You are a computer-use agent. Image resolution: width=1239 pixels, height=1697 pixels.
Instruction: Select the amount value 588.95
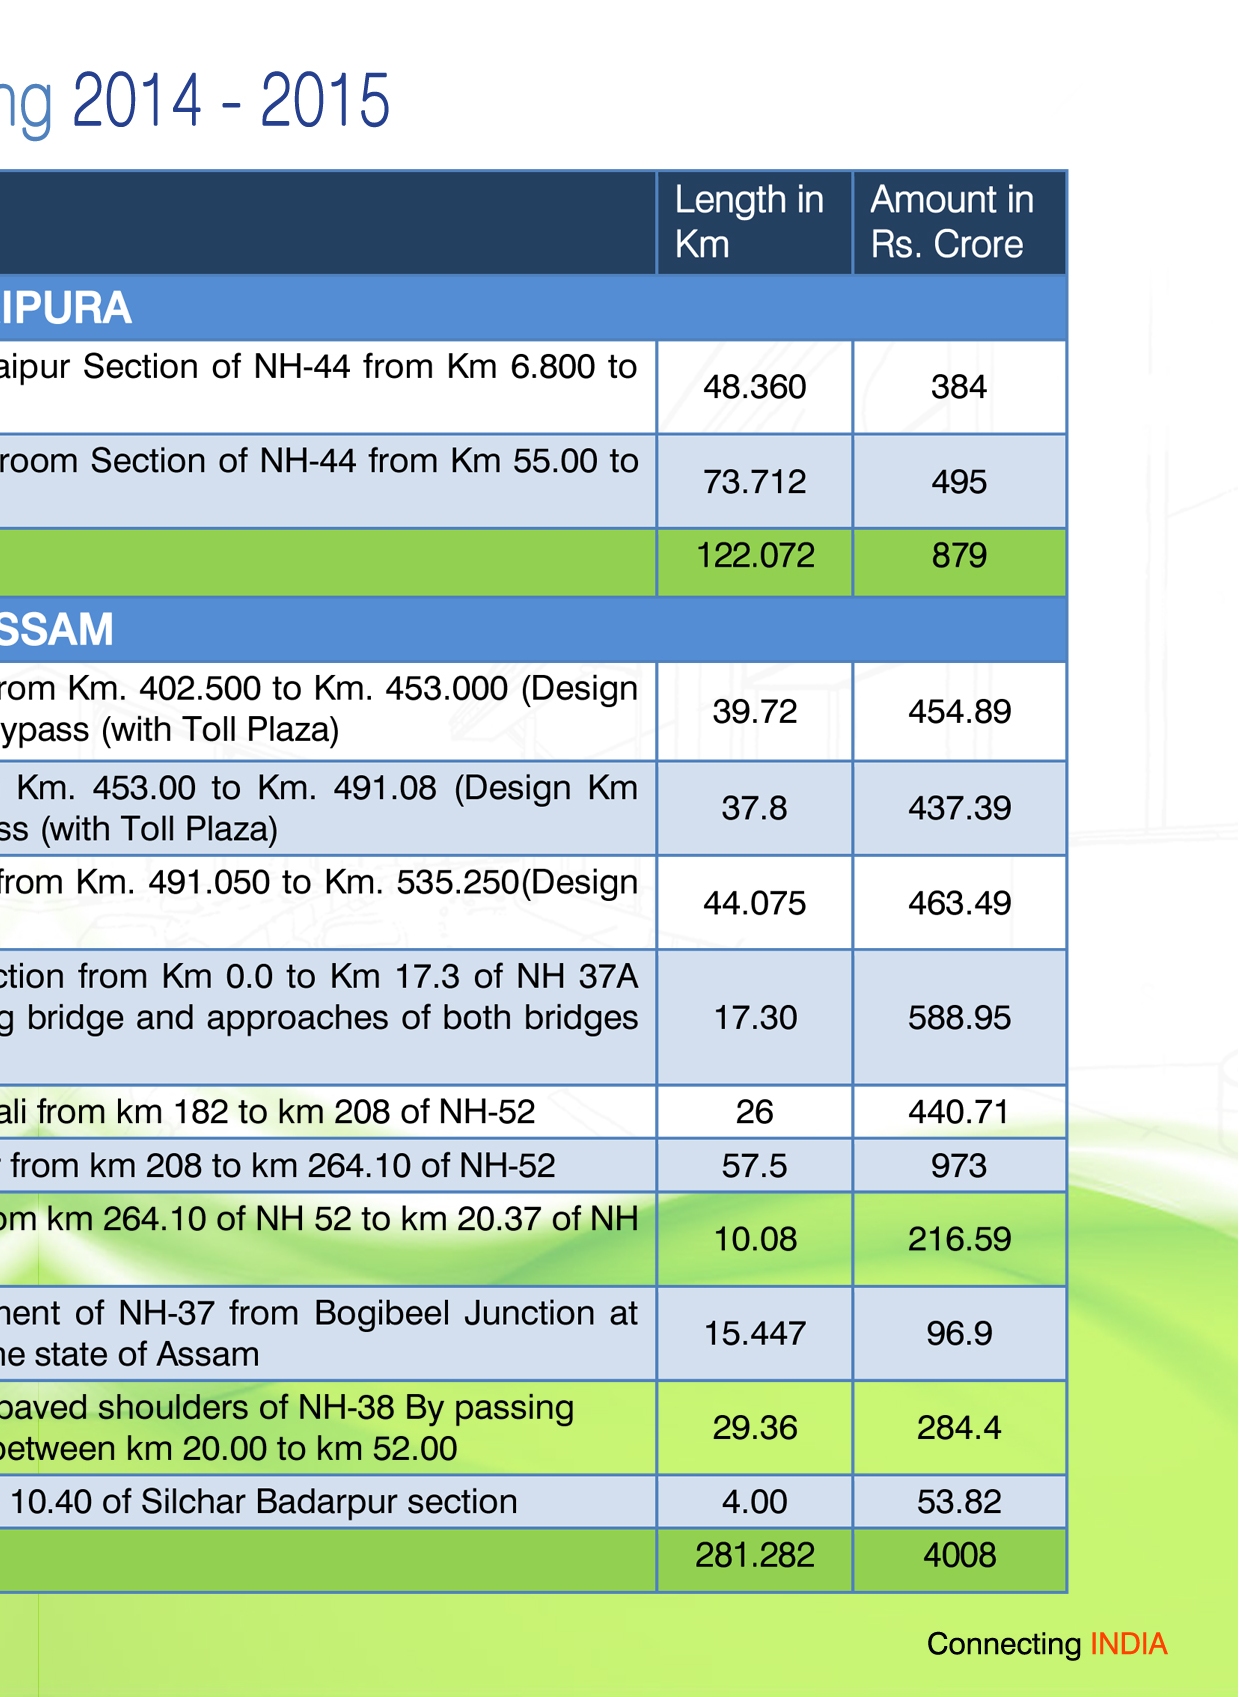[959, 1018]
